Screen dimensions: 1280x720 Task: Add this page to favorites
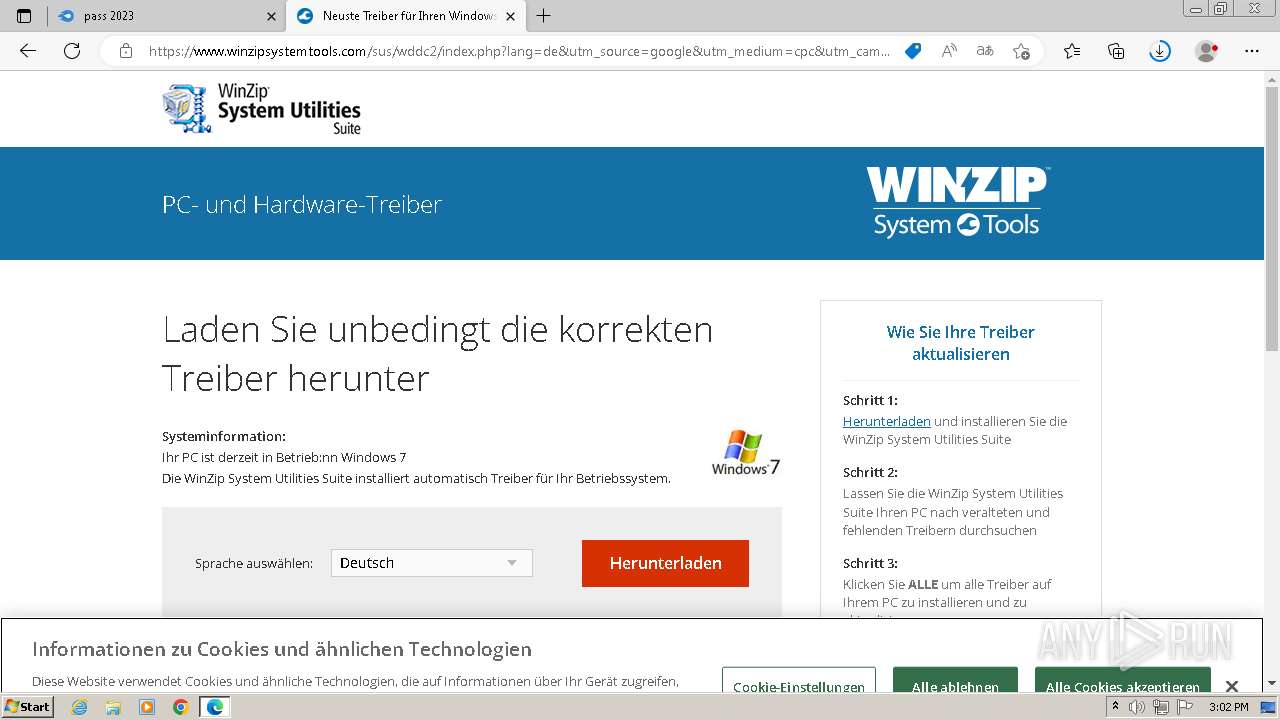tap(1021, 51)
